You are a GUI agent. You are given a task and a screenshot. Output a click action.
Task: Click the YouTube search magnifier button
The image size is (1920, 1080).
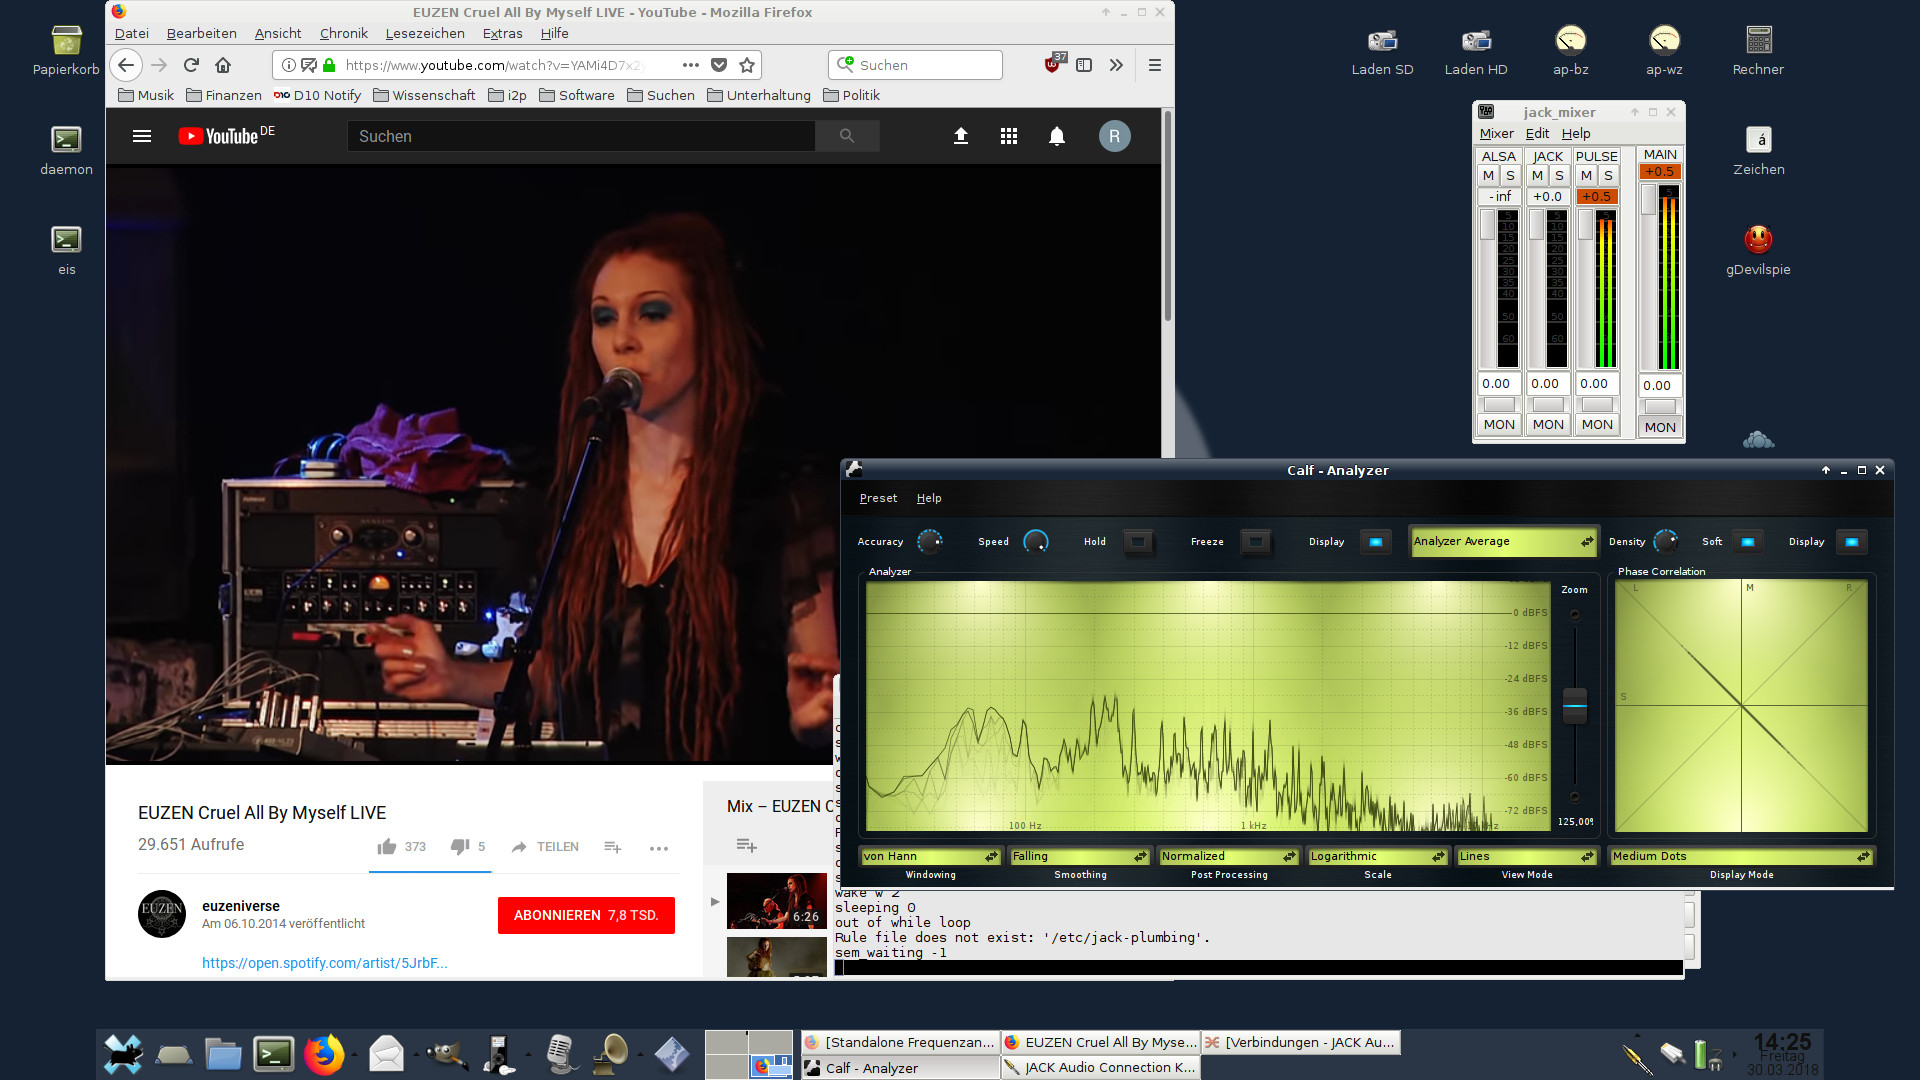pyautogui.click(x=847, y=136)
